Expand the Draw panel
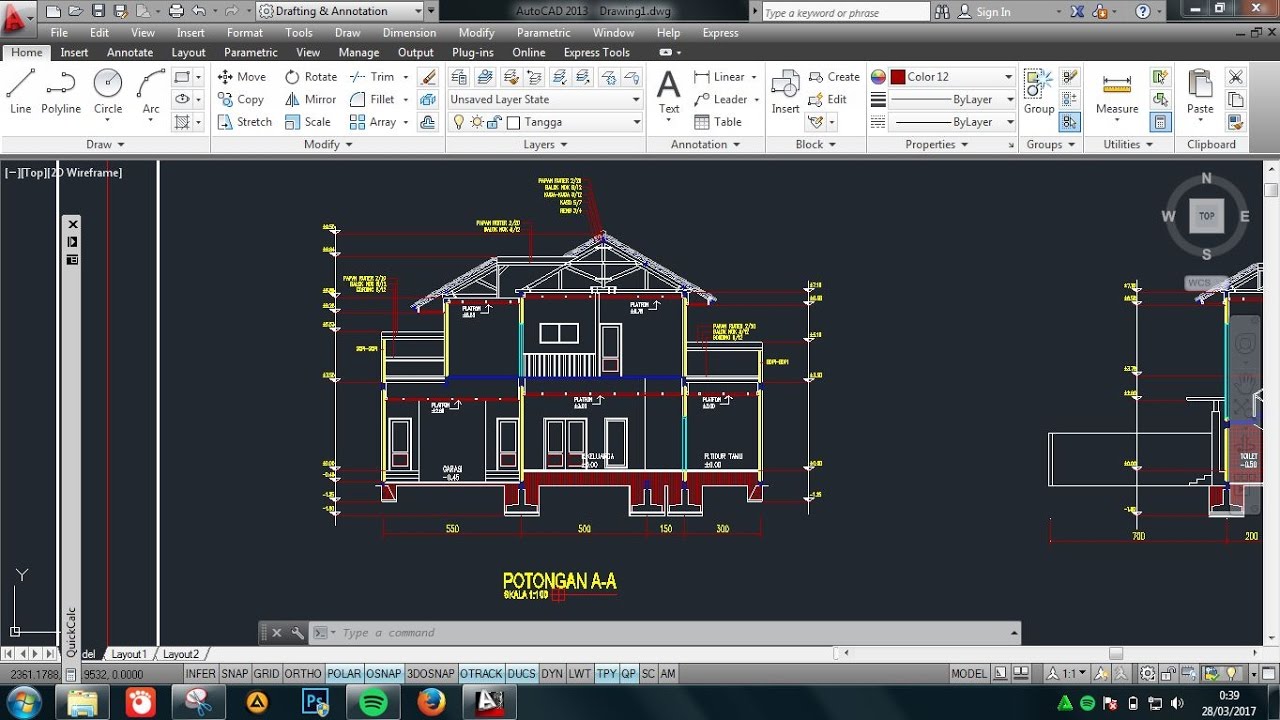 pyautogui.click(x=105, y=144)
